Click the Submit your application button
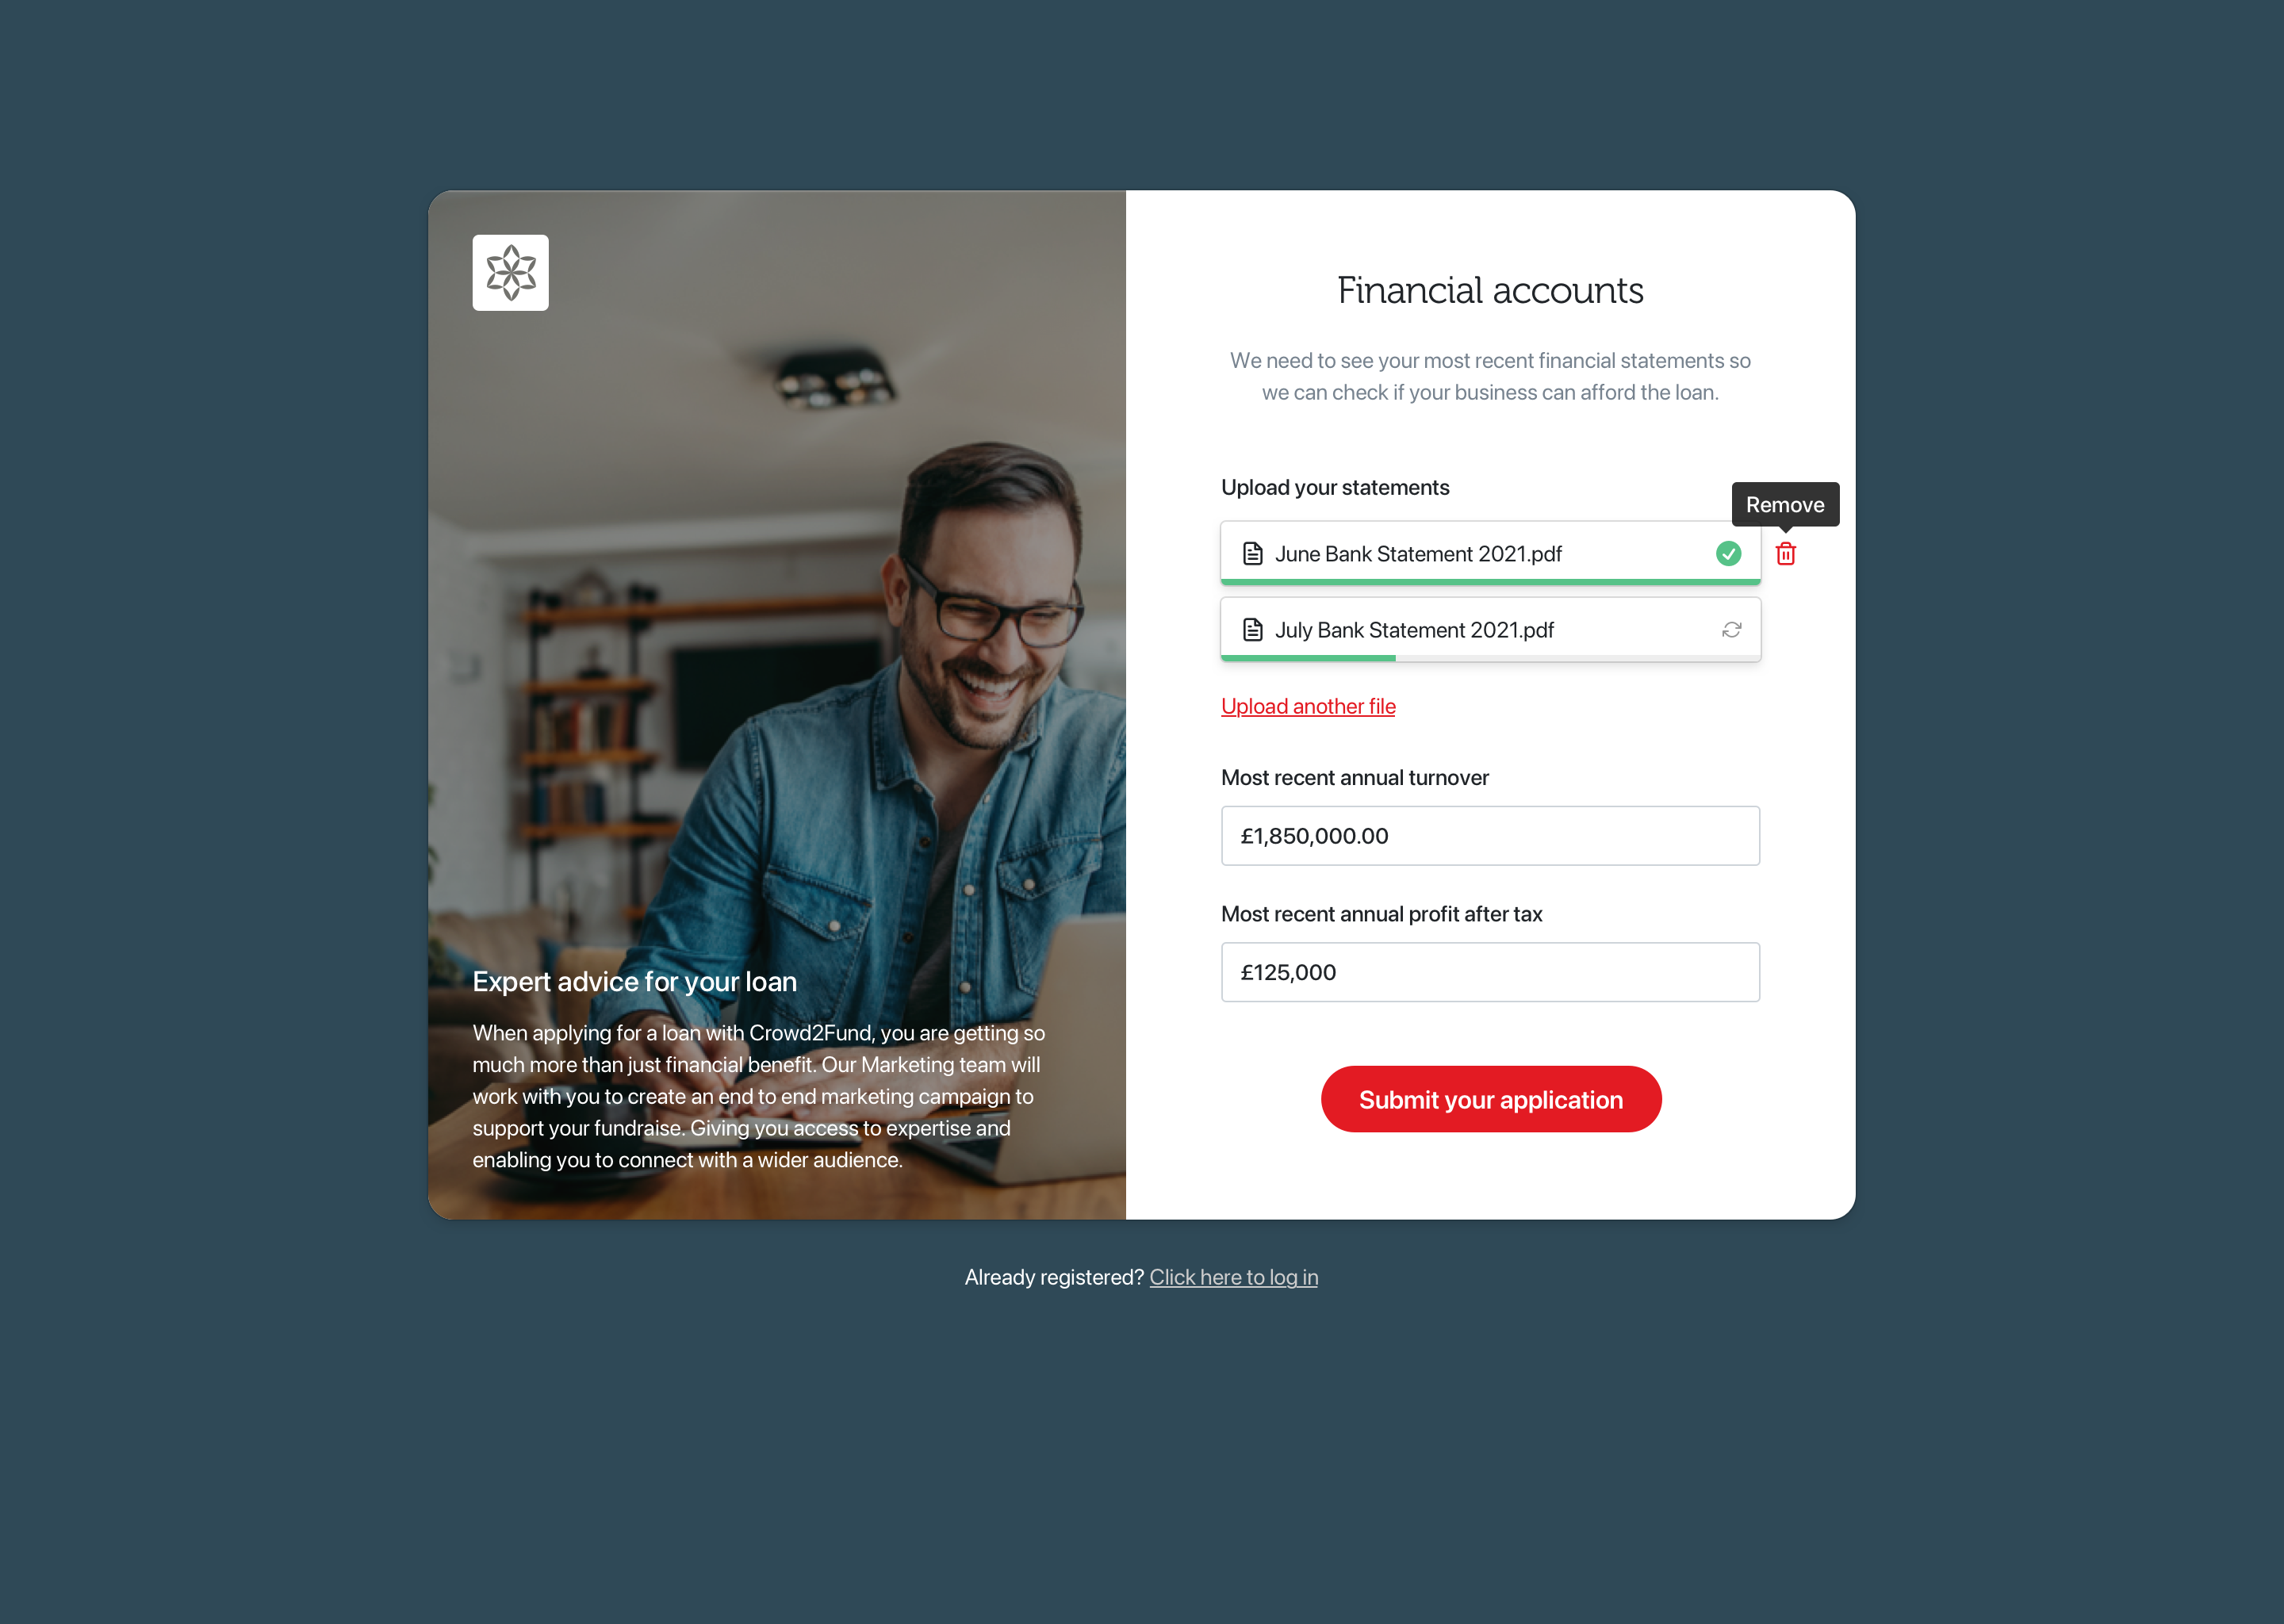 tap(1490, 1098)
